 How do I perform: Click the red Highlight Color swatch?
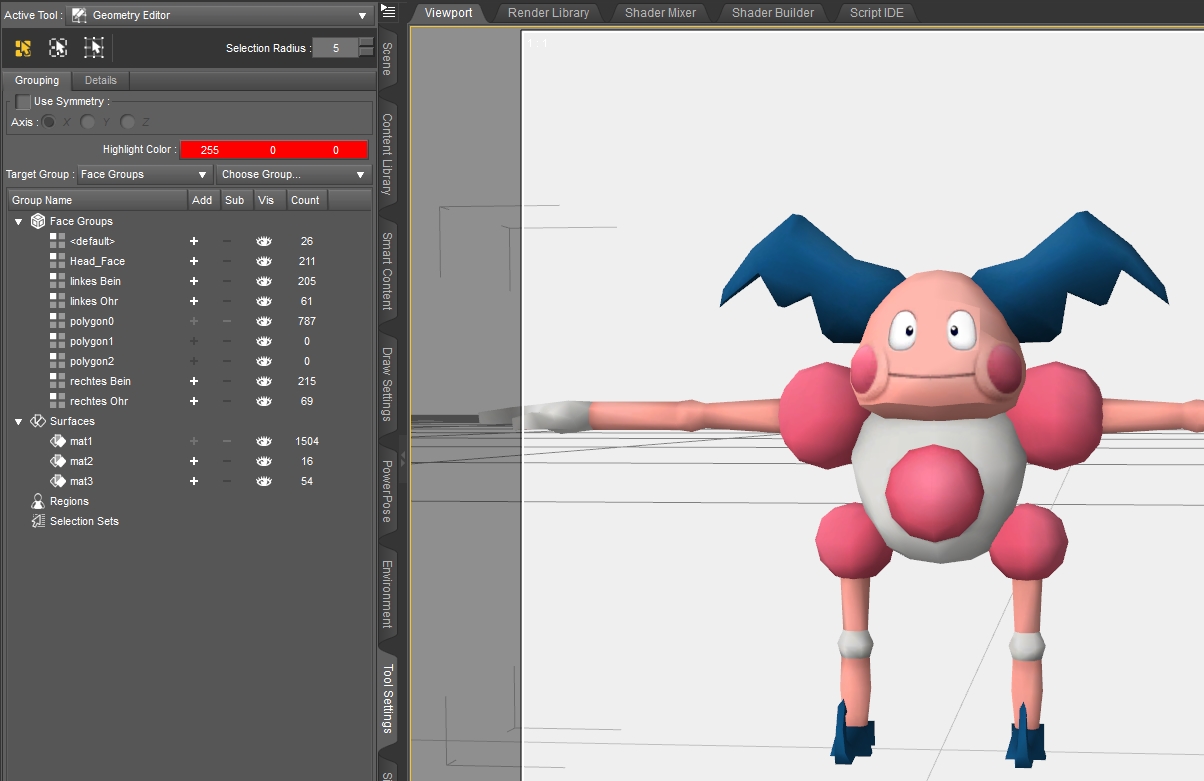click(x=273, y=150)
